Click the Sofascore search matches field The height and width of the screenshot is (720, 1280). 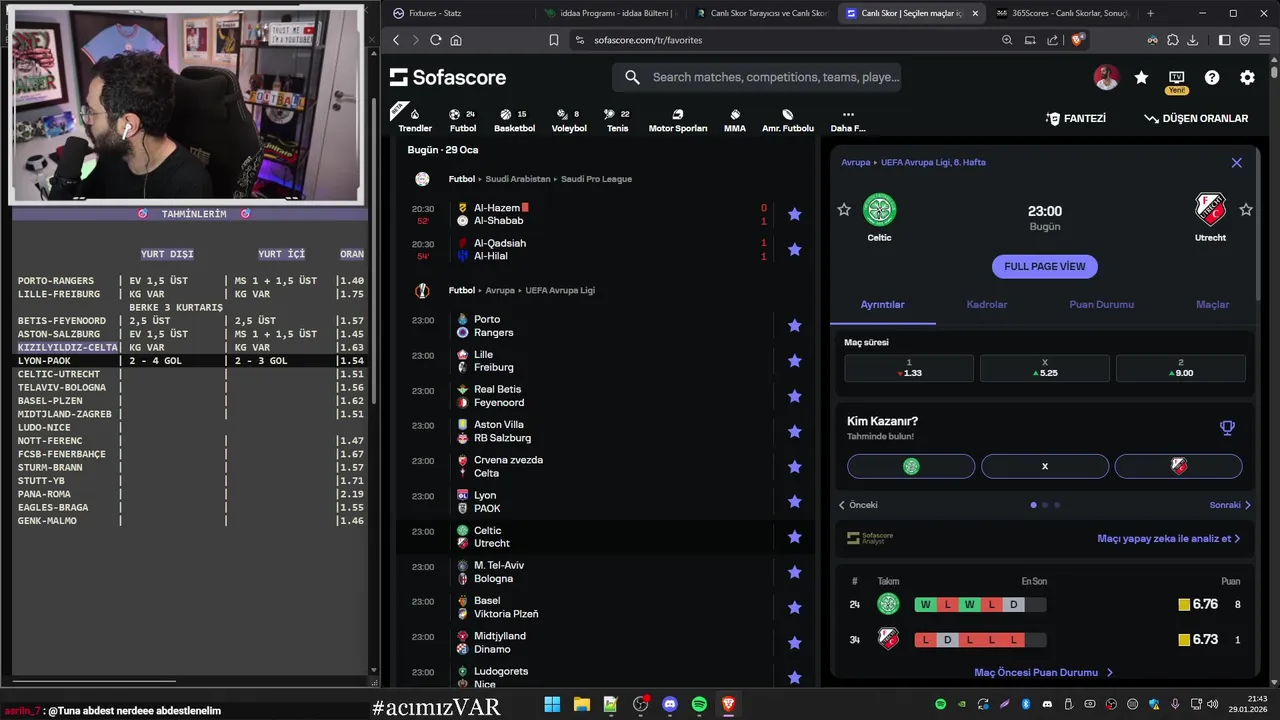click(x=757, y=77)
